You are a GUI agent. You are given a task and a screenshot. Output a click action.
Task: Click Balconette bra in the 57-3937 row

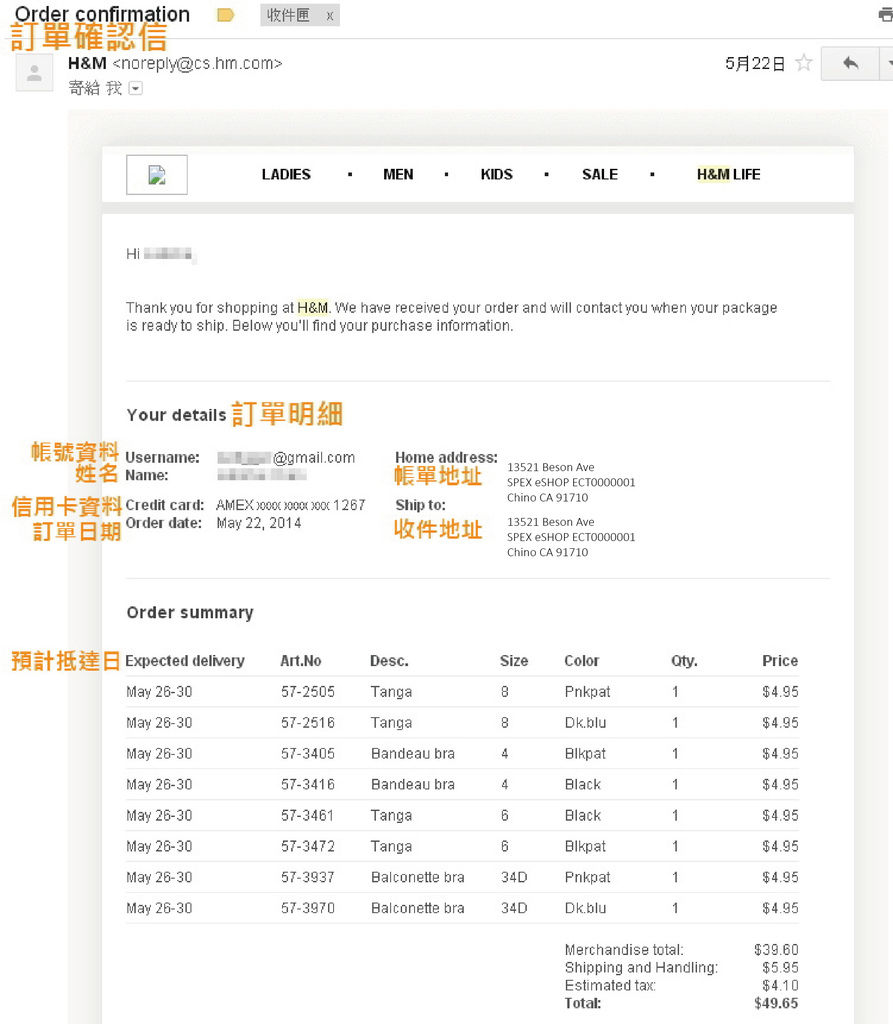[418, 877]
